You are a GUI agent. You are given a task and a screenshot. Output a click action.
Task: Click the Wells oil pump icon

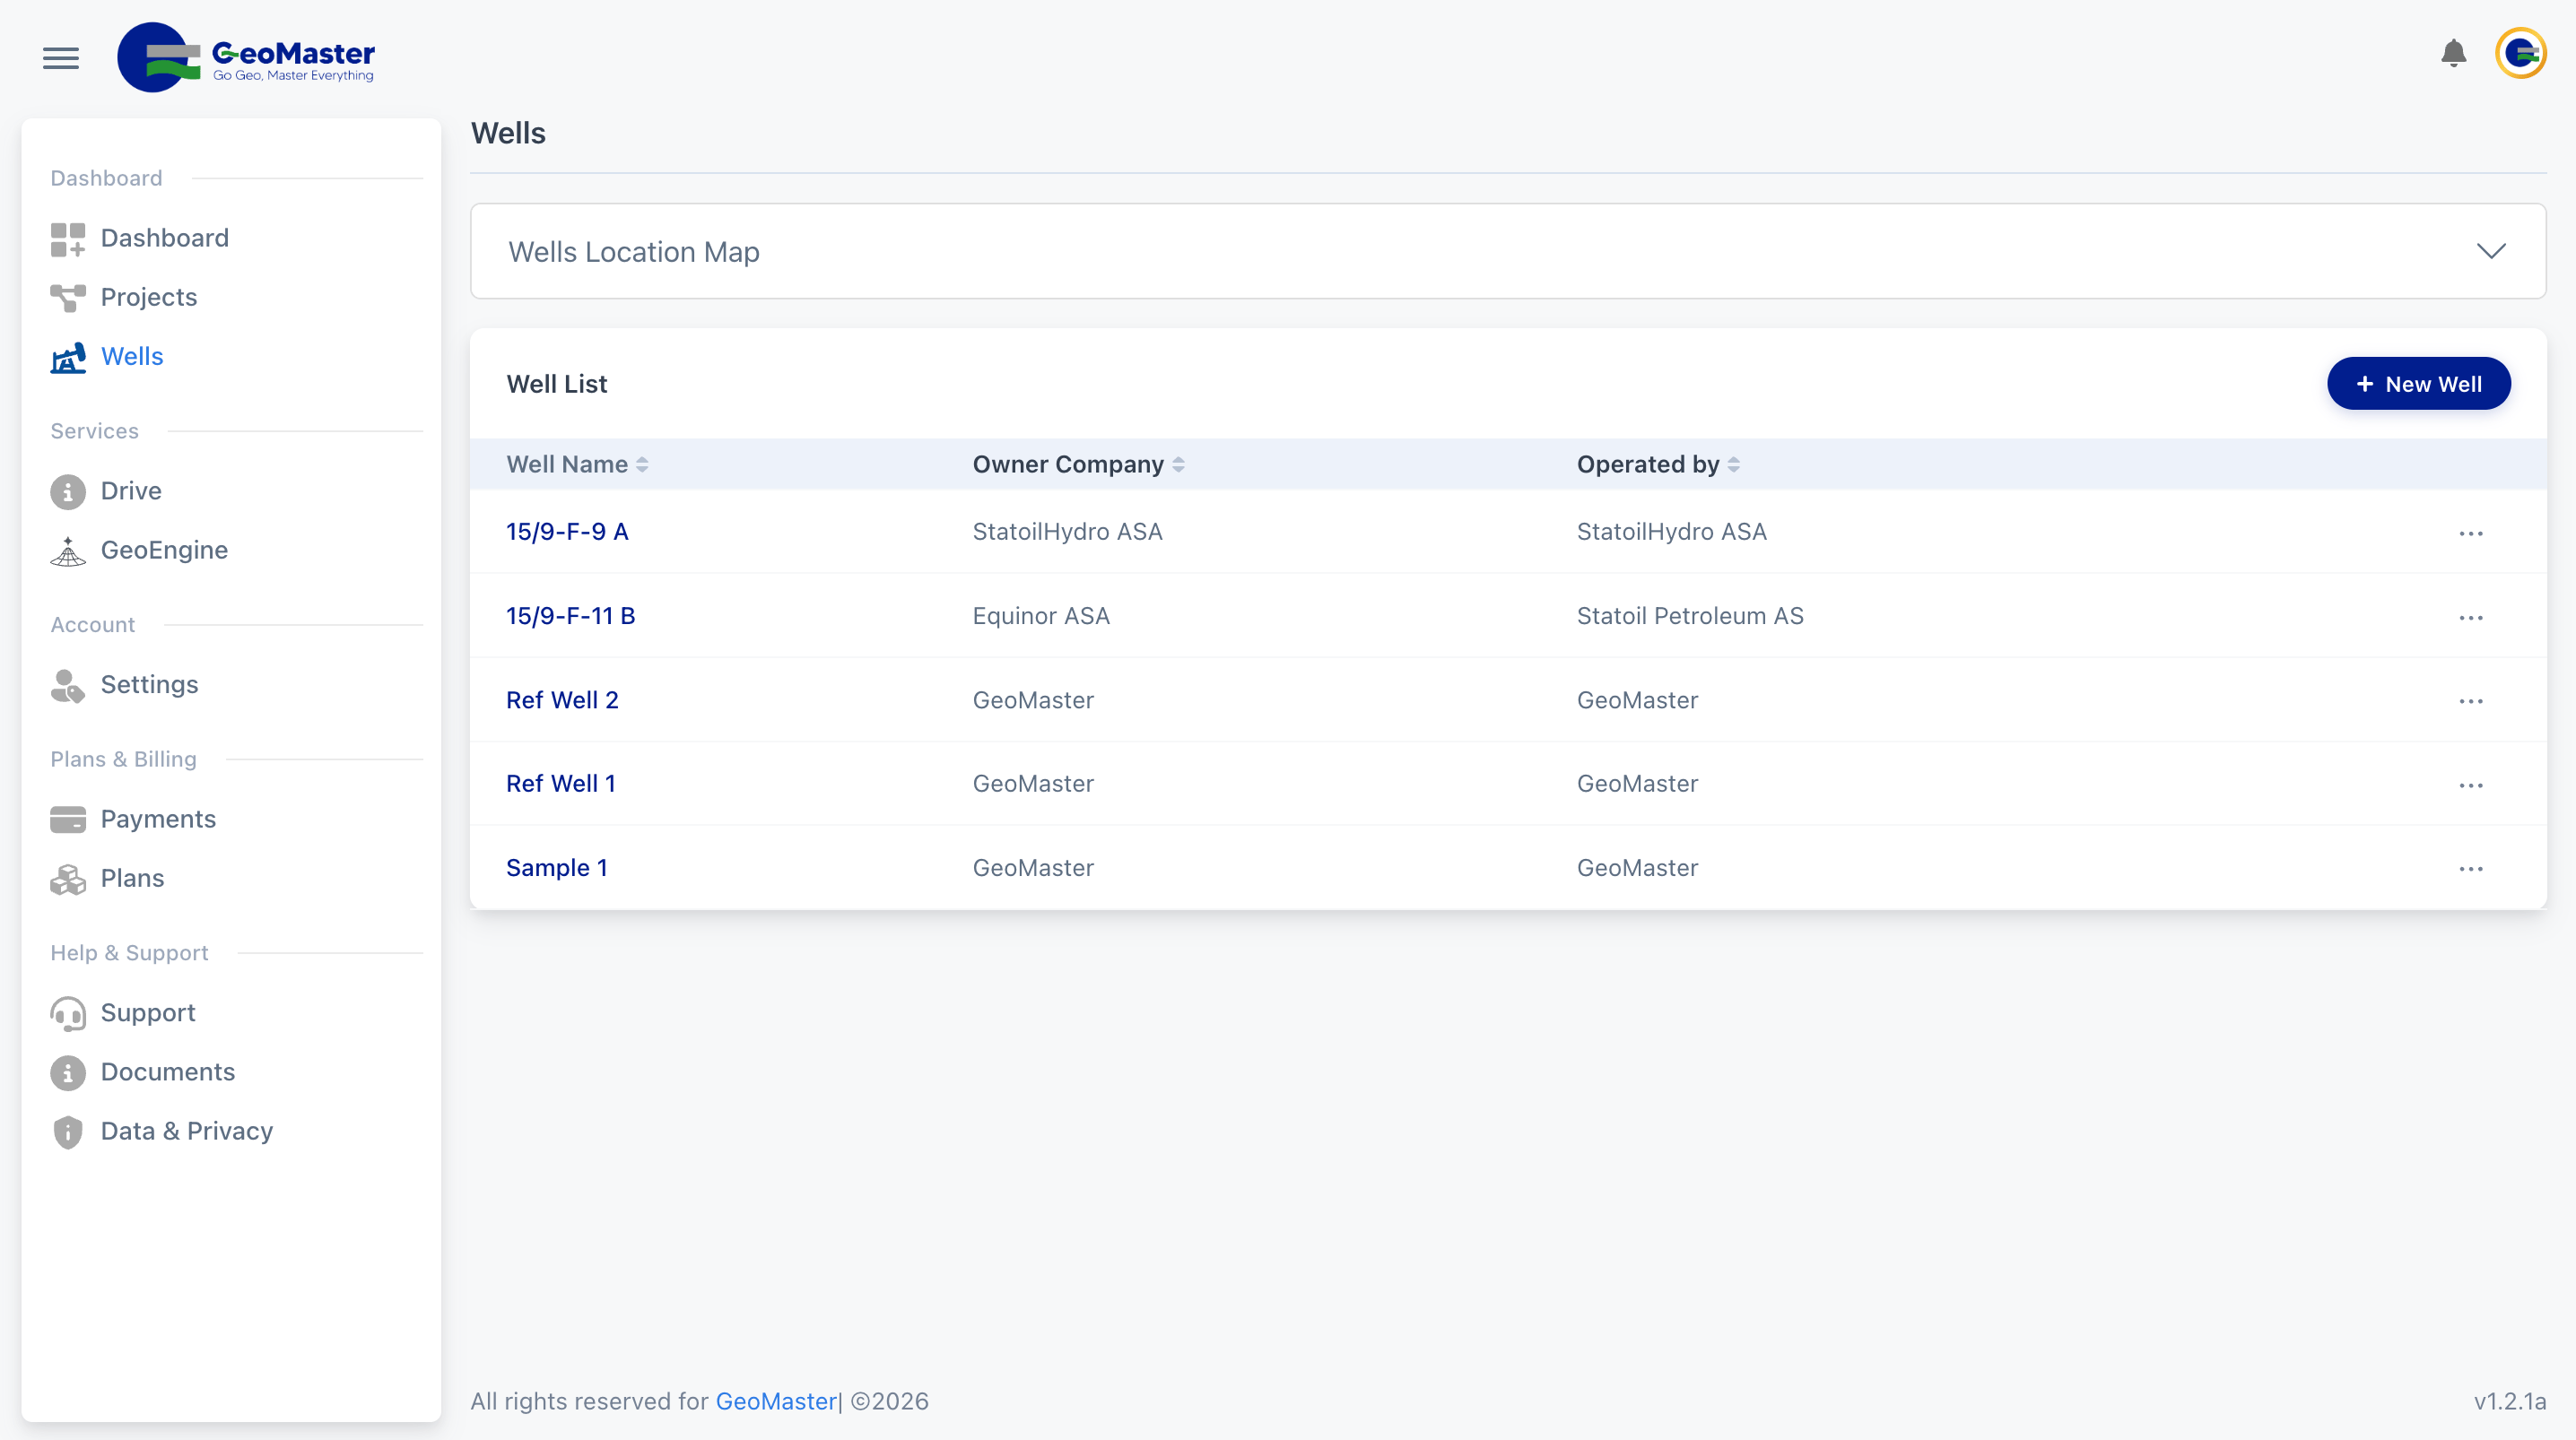[68, 357]
